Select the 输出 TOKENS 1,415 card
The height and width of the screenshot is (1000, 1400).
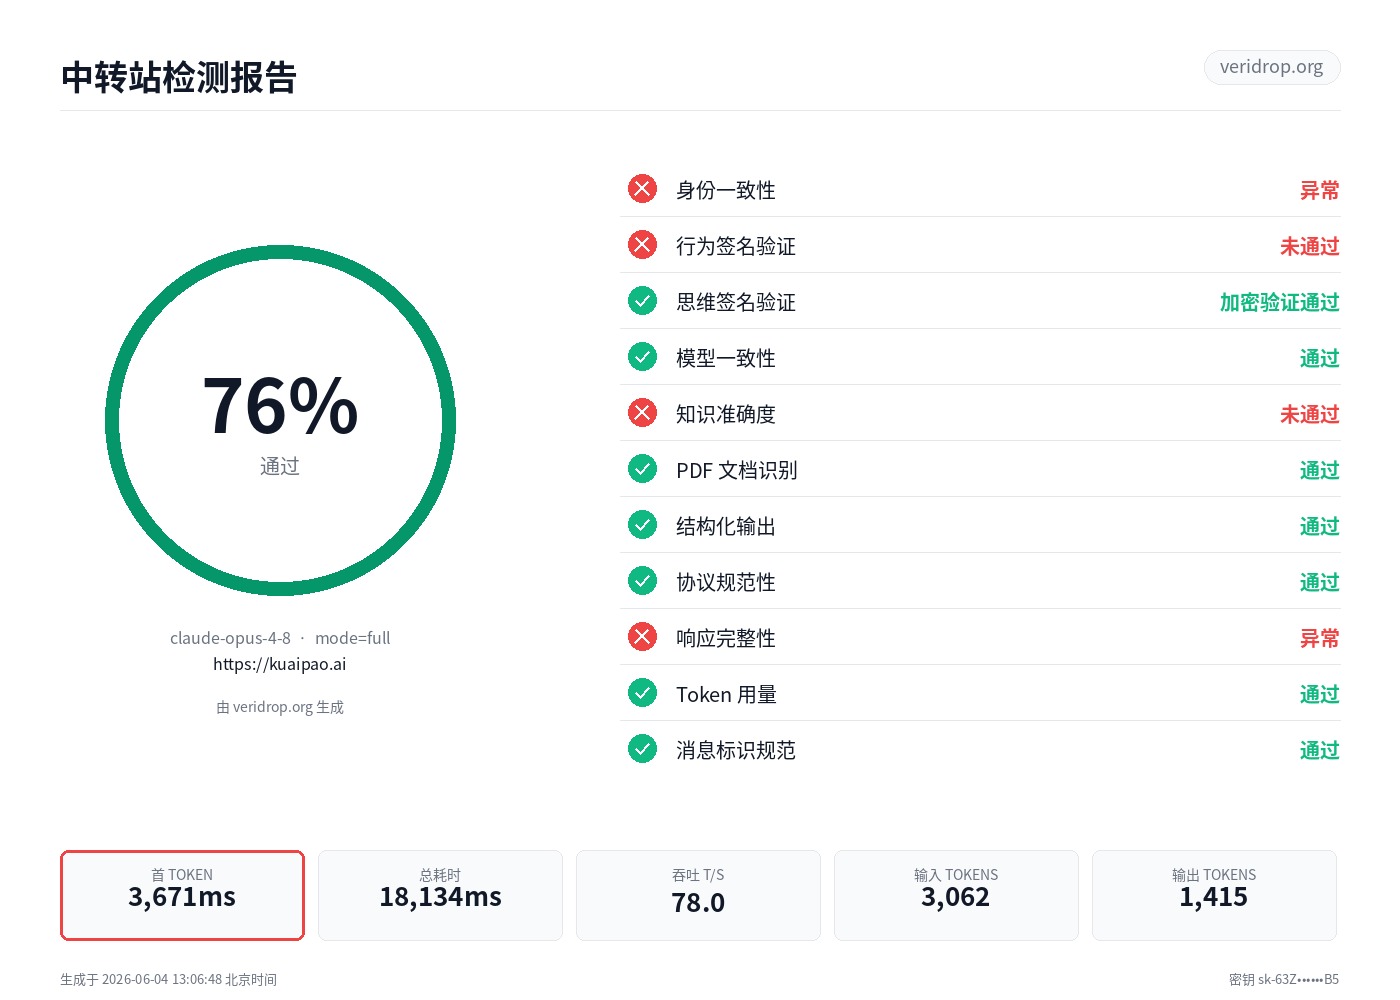[1214, 895]
